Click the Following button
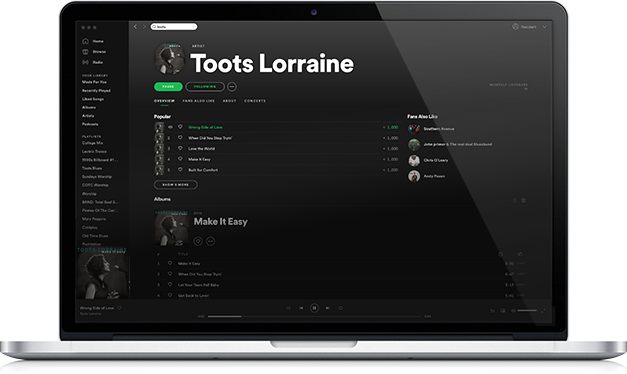The image size is (627, 374). pyautogui.click(x=205, y=86)
